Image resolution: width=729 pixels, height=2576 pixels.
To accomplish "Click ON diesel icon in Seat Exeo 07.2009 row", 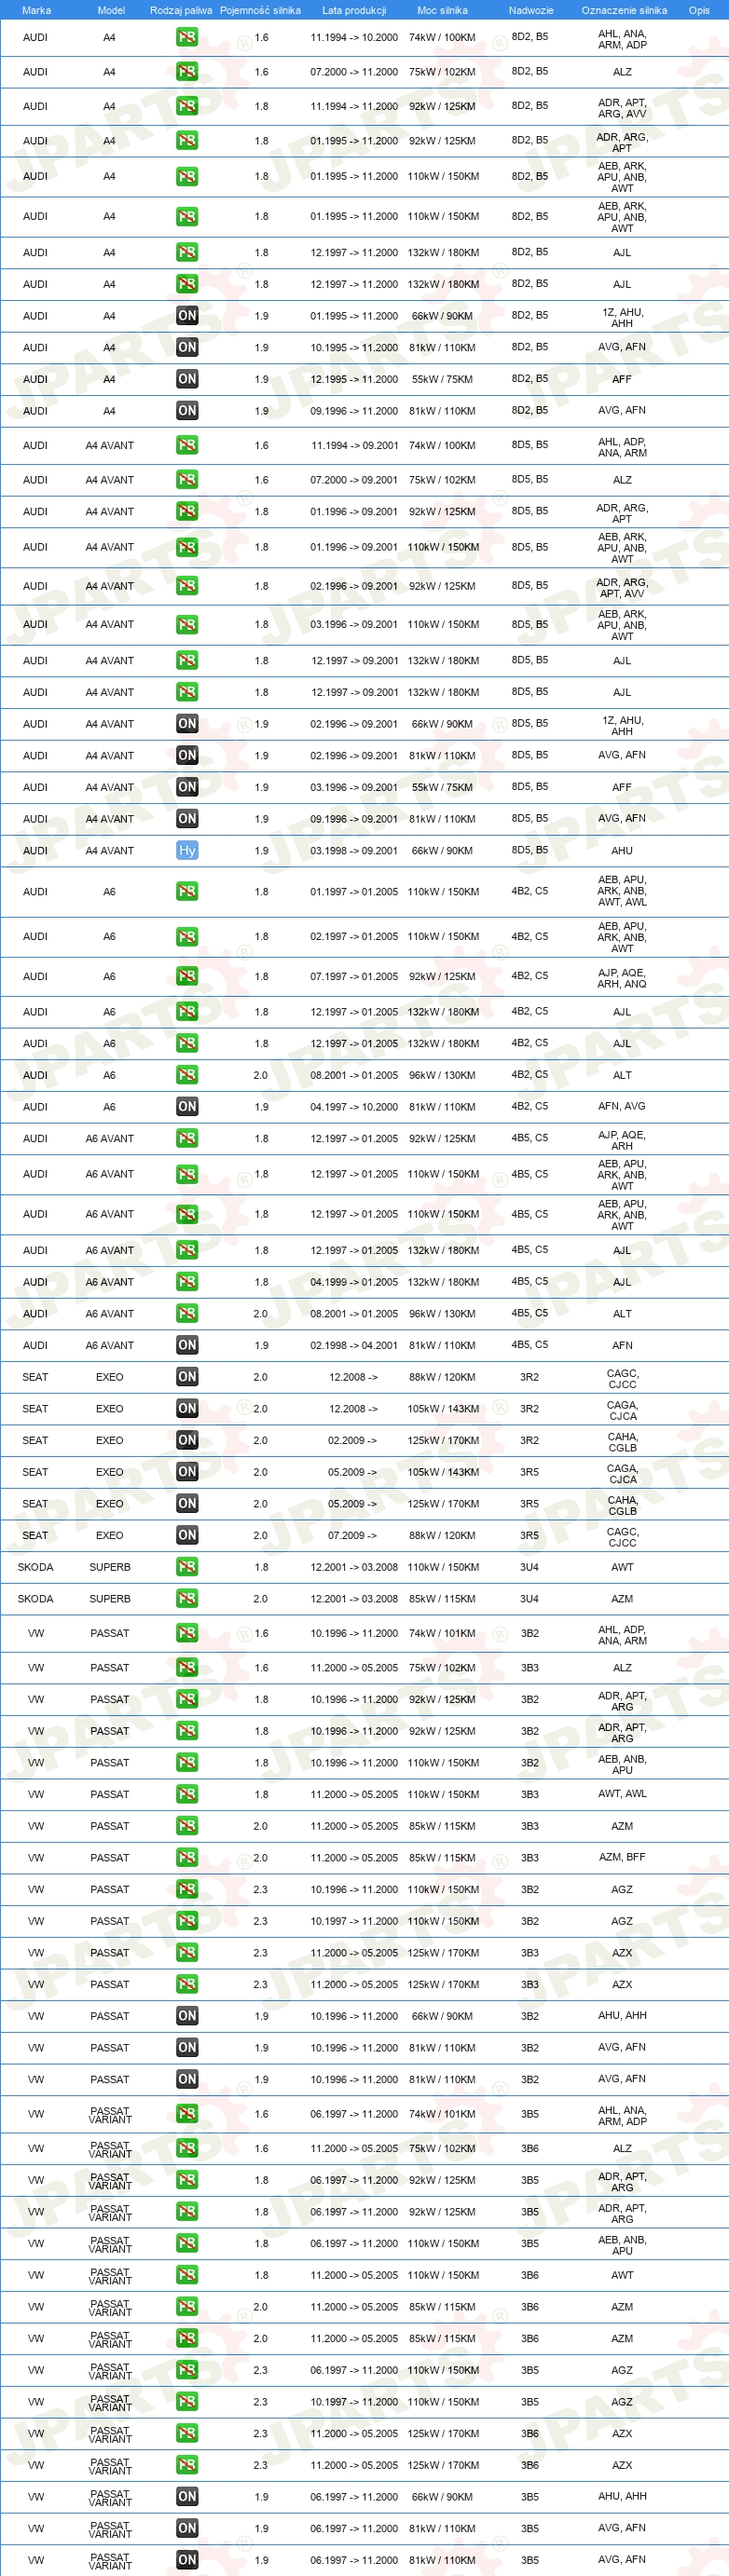I will click(x=187, y=1534).
